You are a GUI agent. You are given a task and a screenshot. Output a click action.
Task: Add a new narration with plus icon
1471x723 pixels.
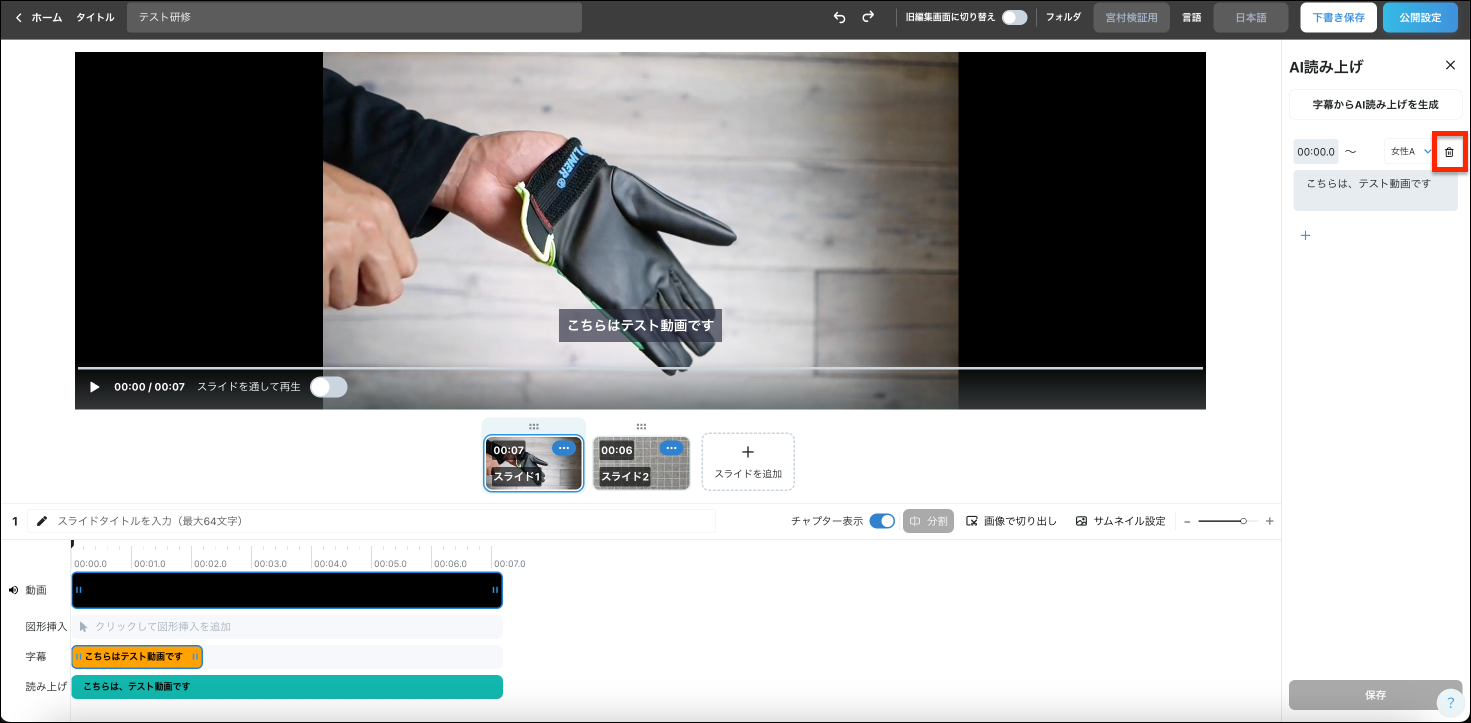pyautogui.click(x=1305, y=236)
